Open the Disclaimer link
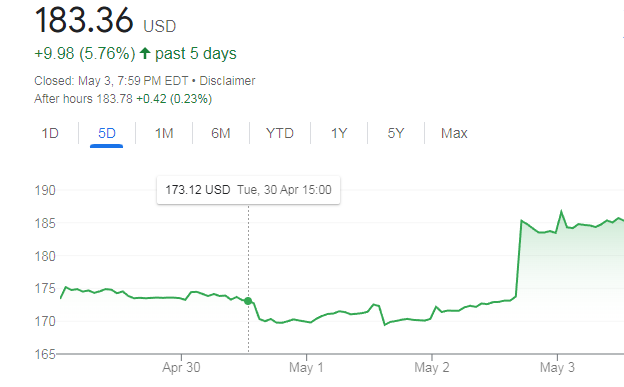624x387 pixels. [x=227, y=81]
